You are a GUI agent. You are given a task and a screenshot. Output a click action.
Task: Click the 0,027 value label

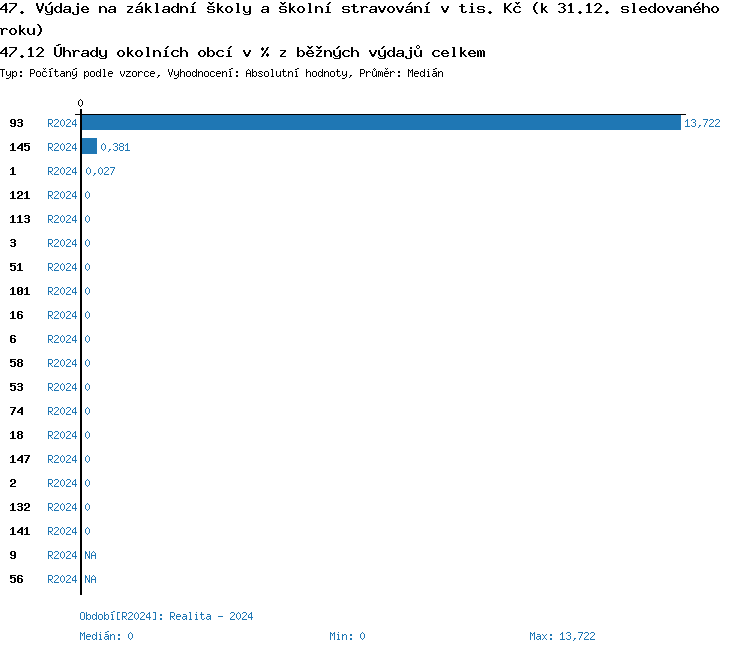click(x=100, y=171)
